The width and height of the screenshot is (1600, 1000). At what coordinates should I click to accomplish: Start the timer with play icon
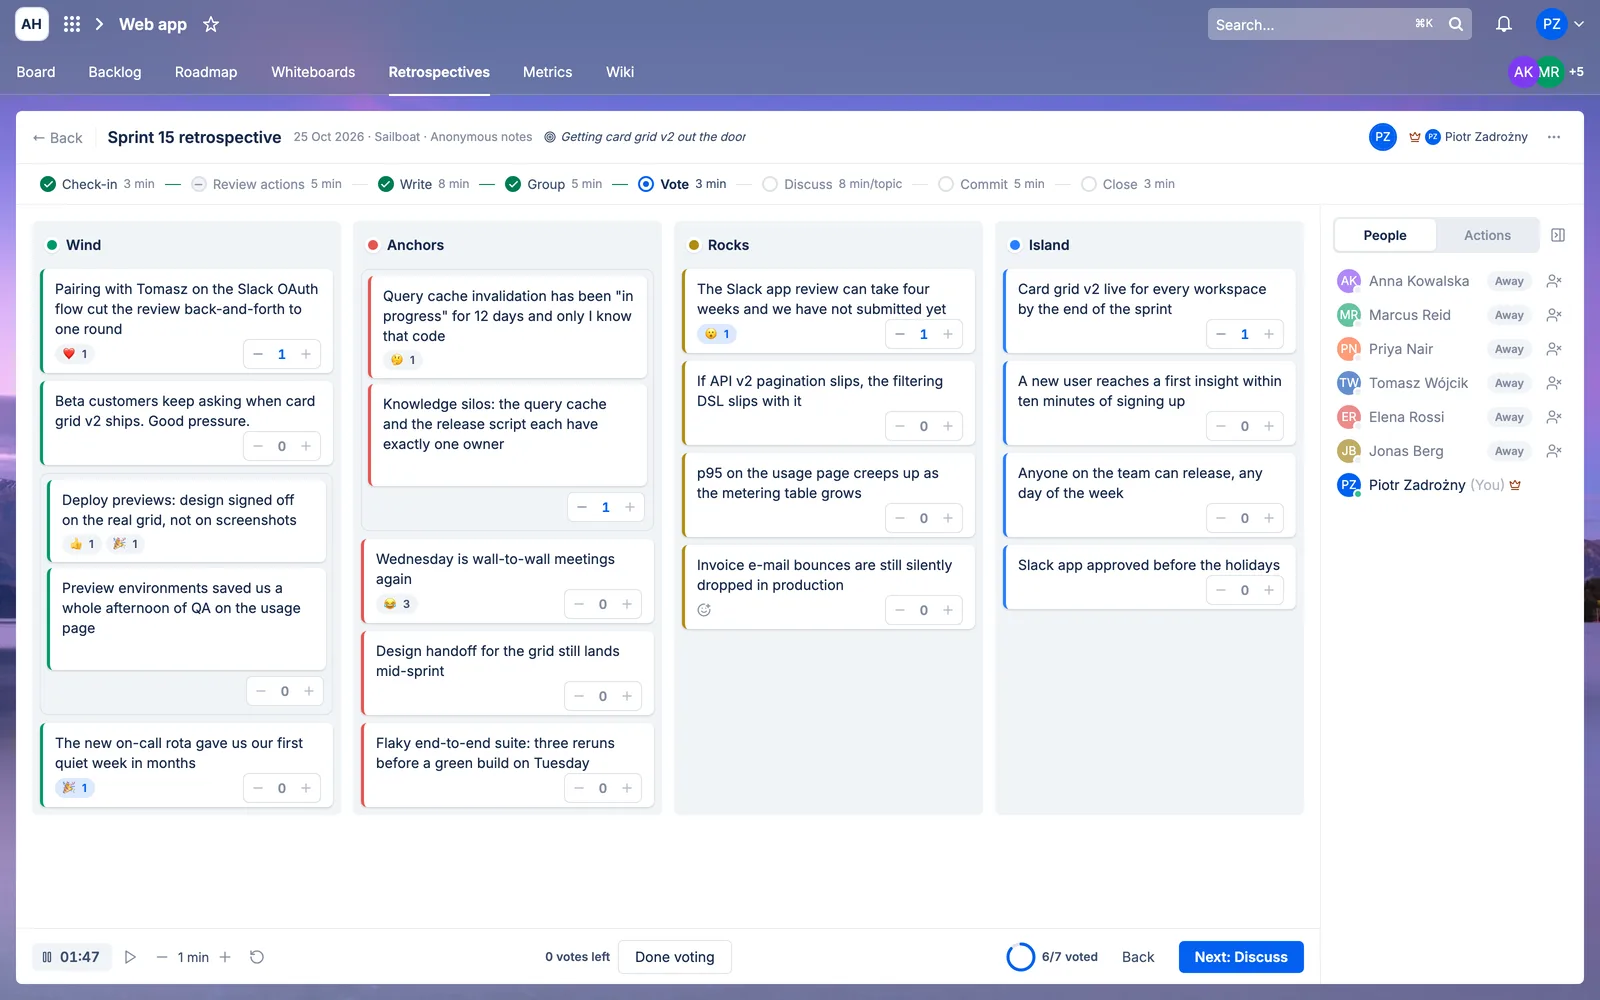pyautogui.click(x=130, y=957)
